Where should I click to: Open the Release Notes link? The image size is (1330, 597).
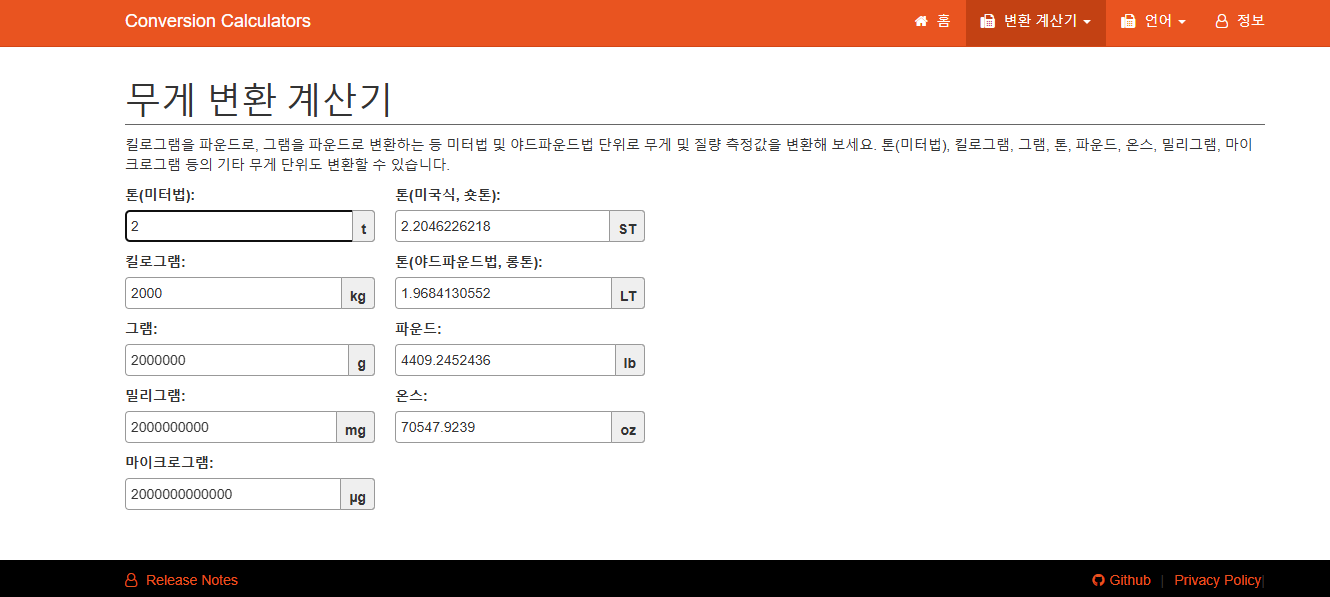point(190,580)
